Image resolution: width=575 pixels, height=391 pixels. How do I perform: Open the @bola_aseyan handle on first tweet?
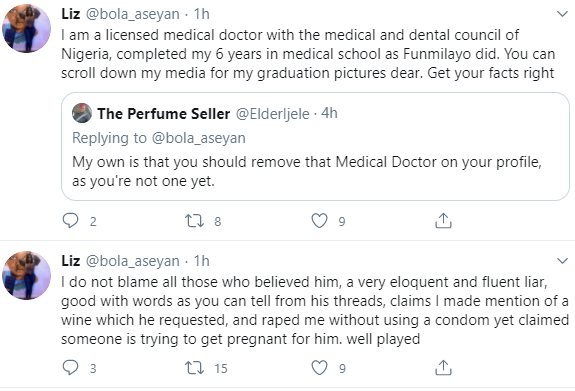click(132, 14)
